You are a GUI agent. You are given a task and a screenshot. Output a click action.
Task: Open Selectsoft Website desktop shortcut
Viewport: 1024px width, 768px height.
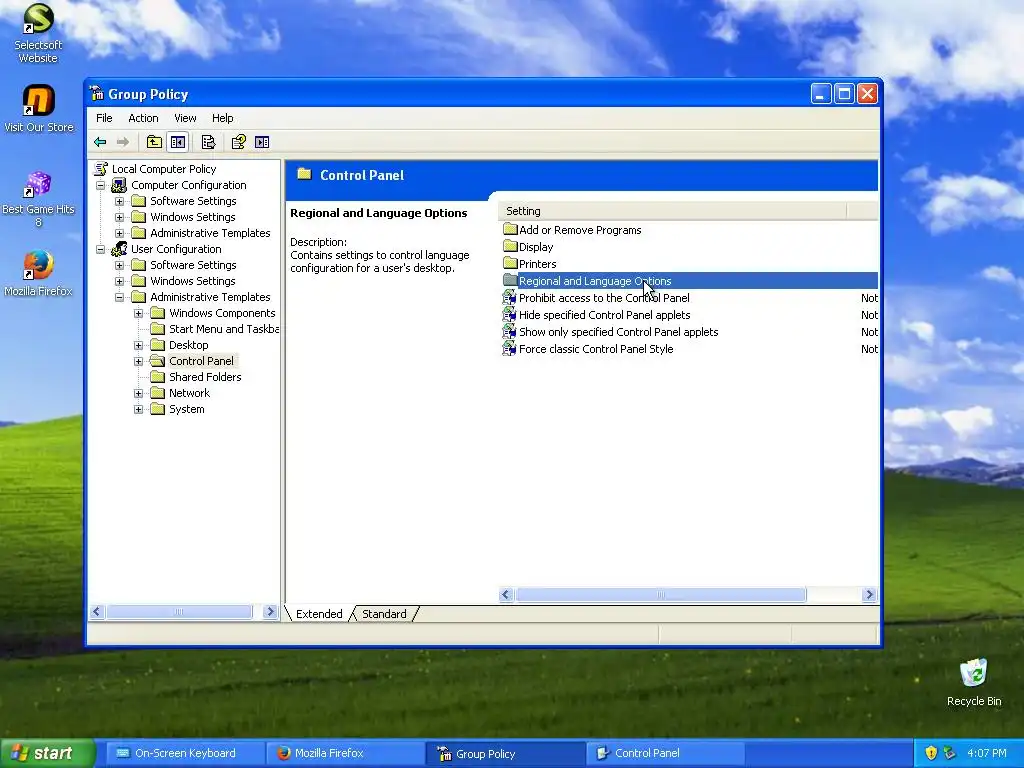(38, 33)
